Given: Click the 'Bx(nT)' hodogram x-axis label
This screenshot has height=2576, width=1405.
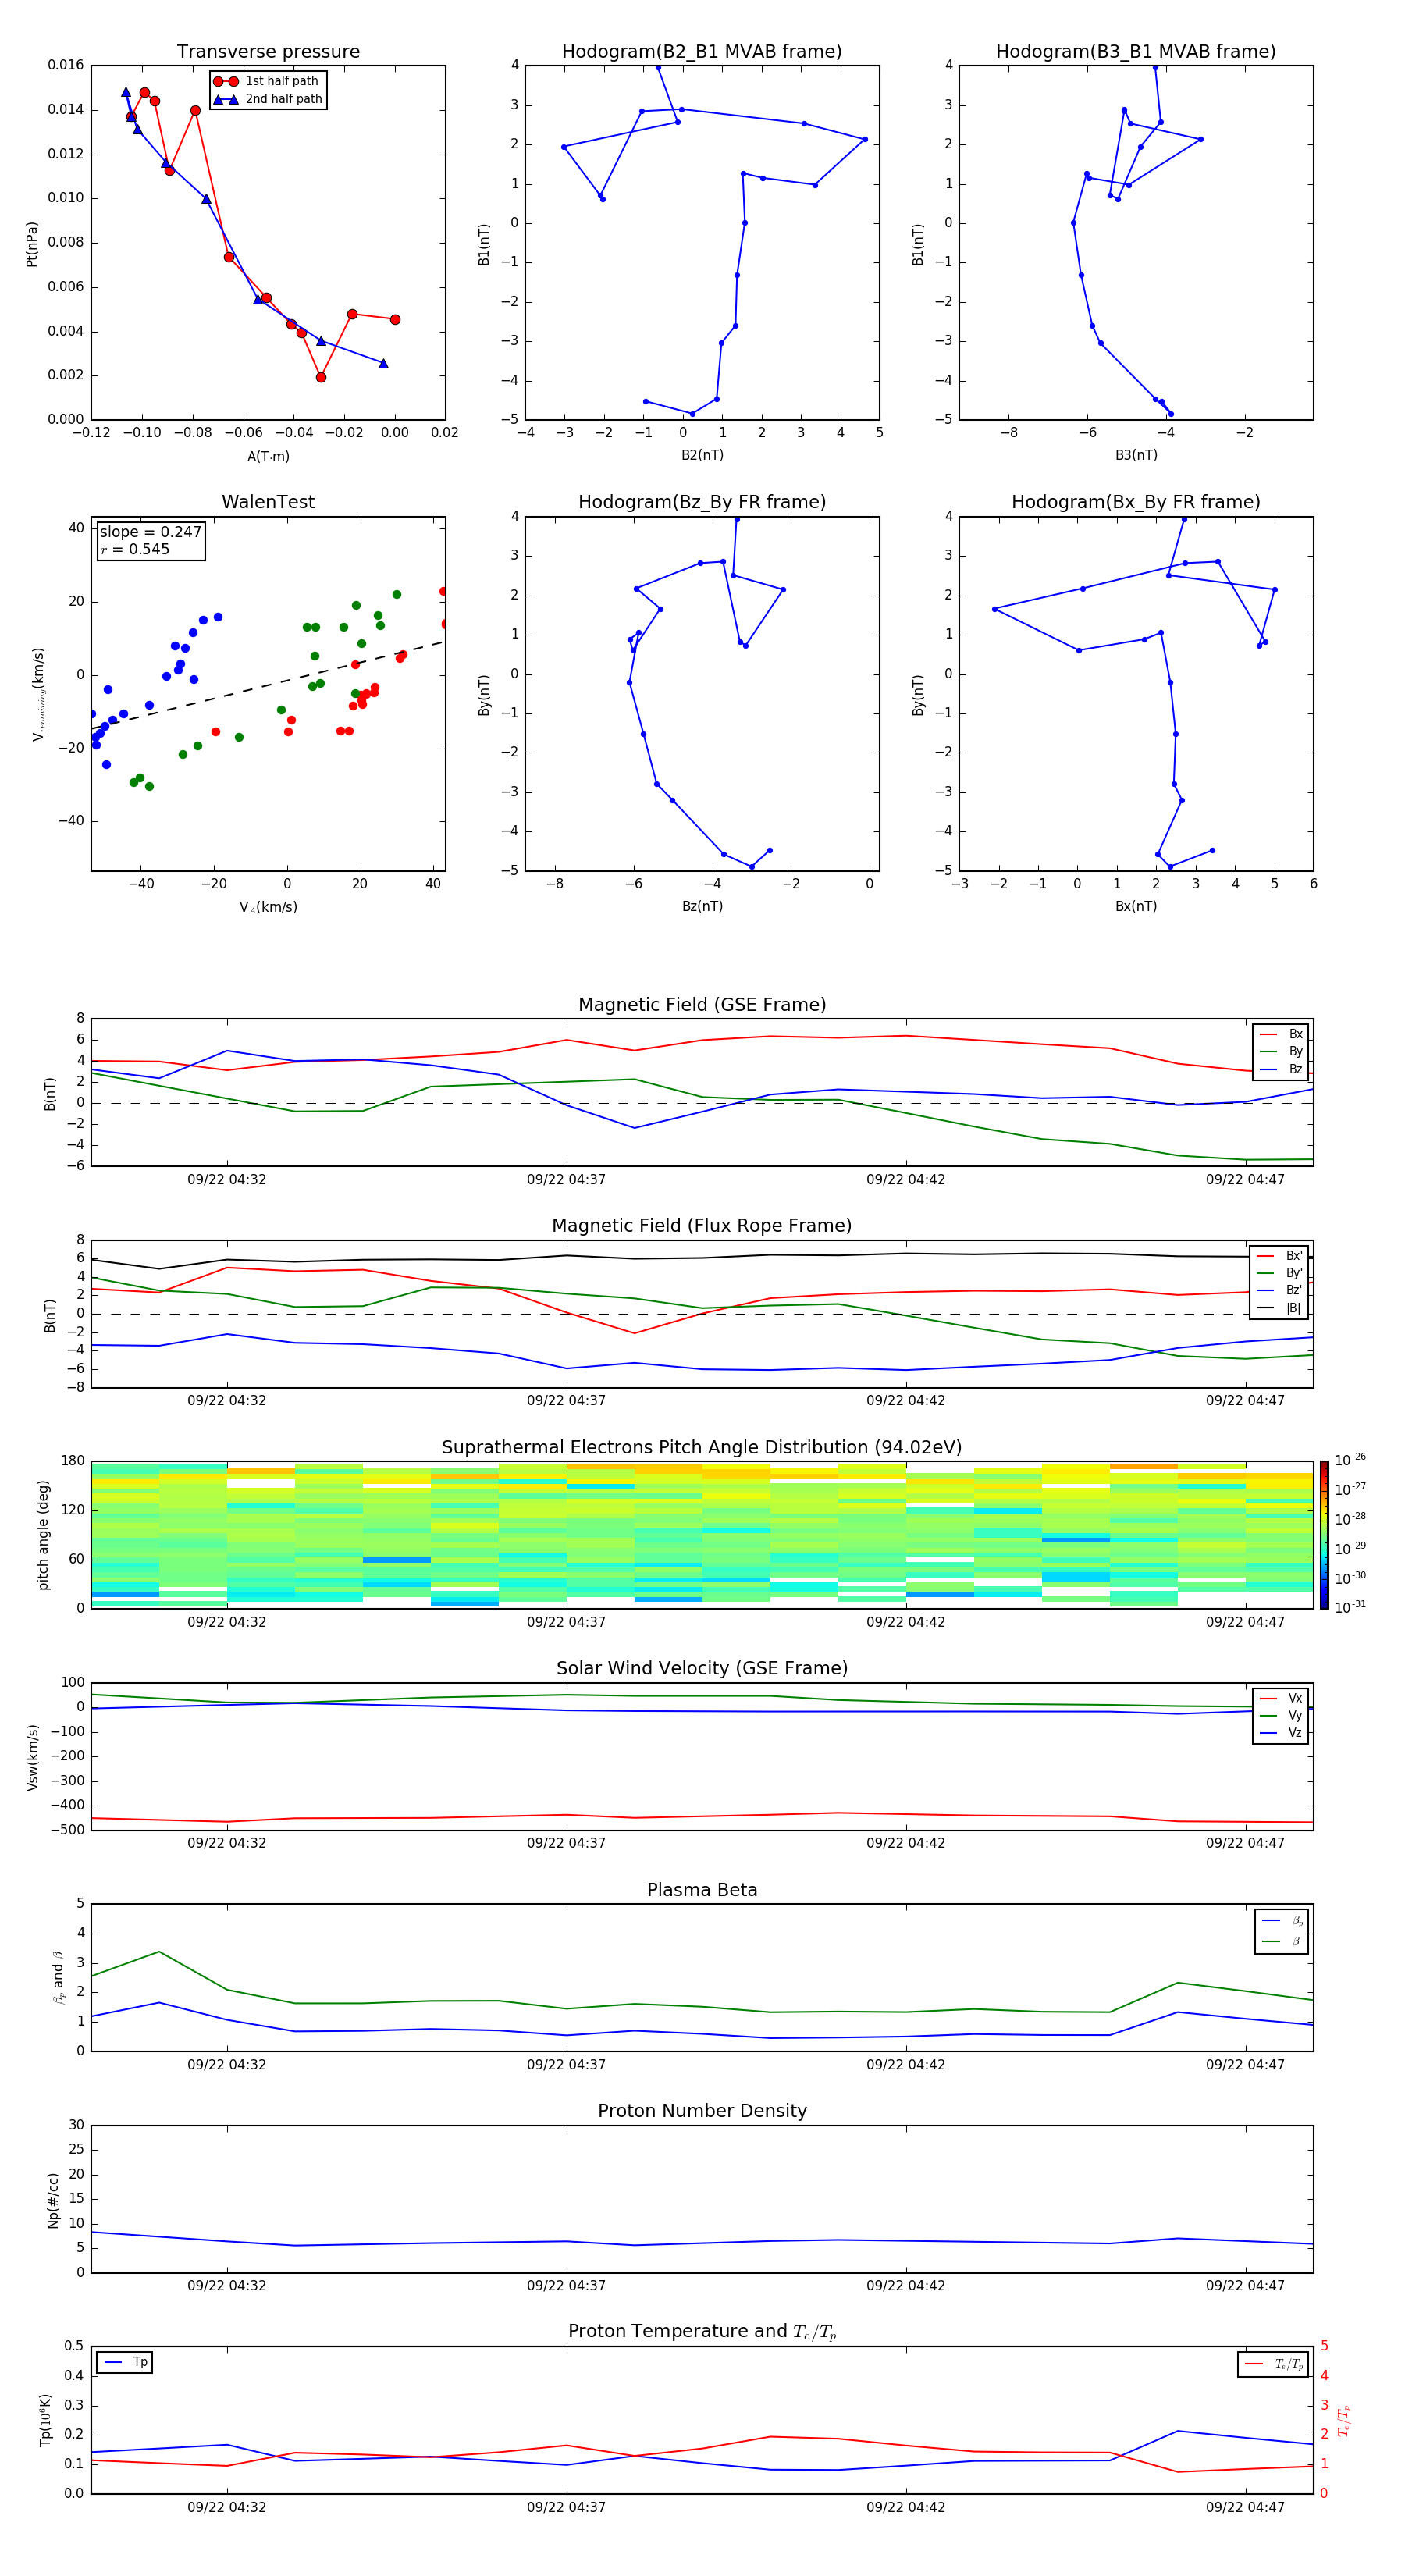Looking at the screenshot, I should point(1136,906).
